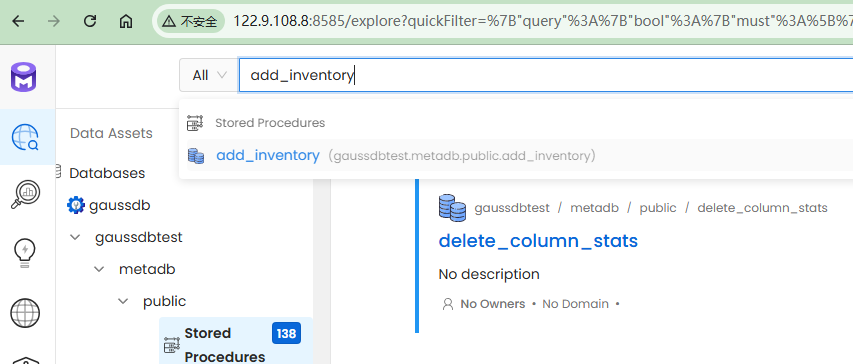Select the address bar URL
Screen dimensions: 853x364
(x=542, y=21)
